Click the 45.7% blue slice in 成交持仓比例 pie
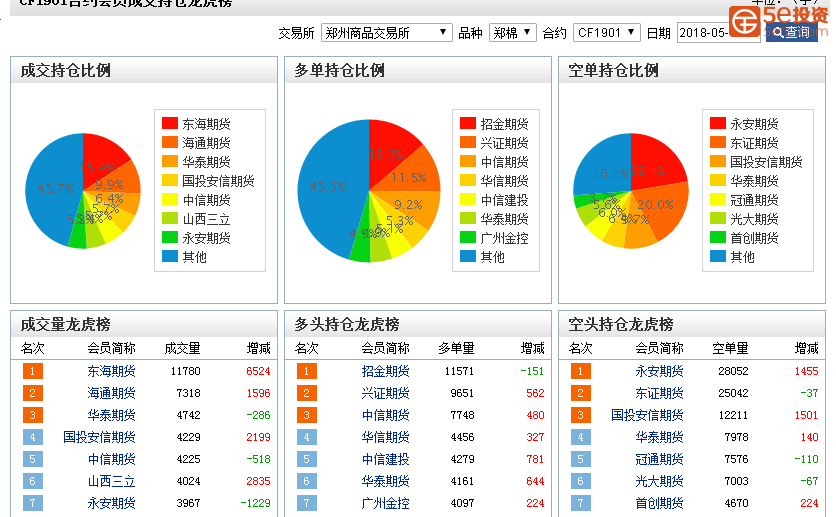This screenshot has height=517, width=836. pos(53,189)
